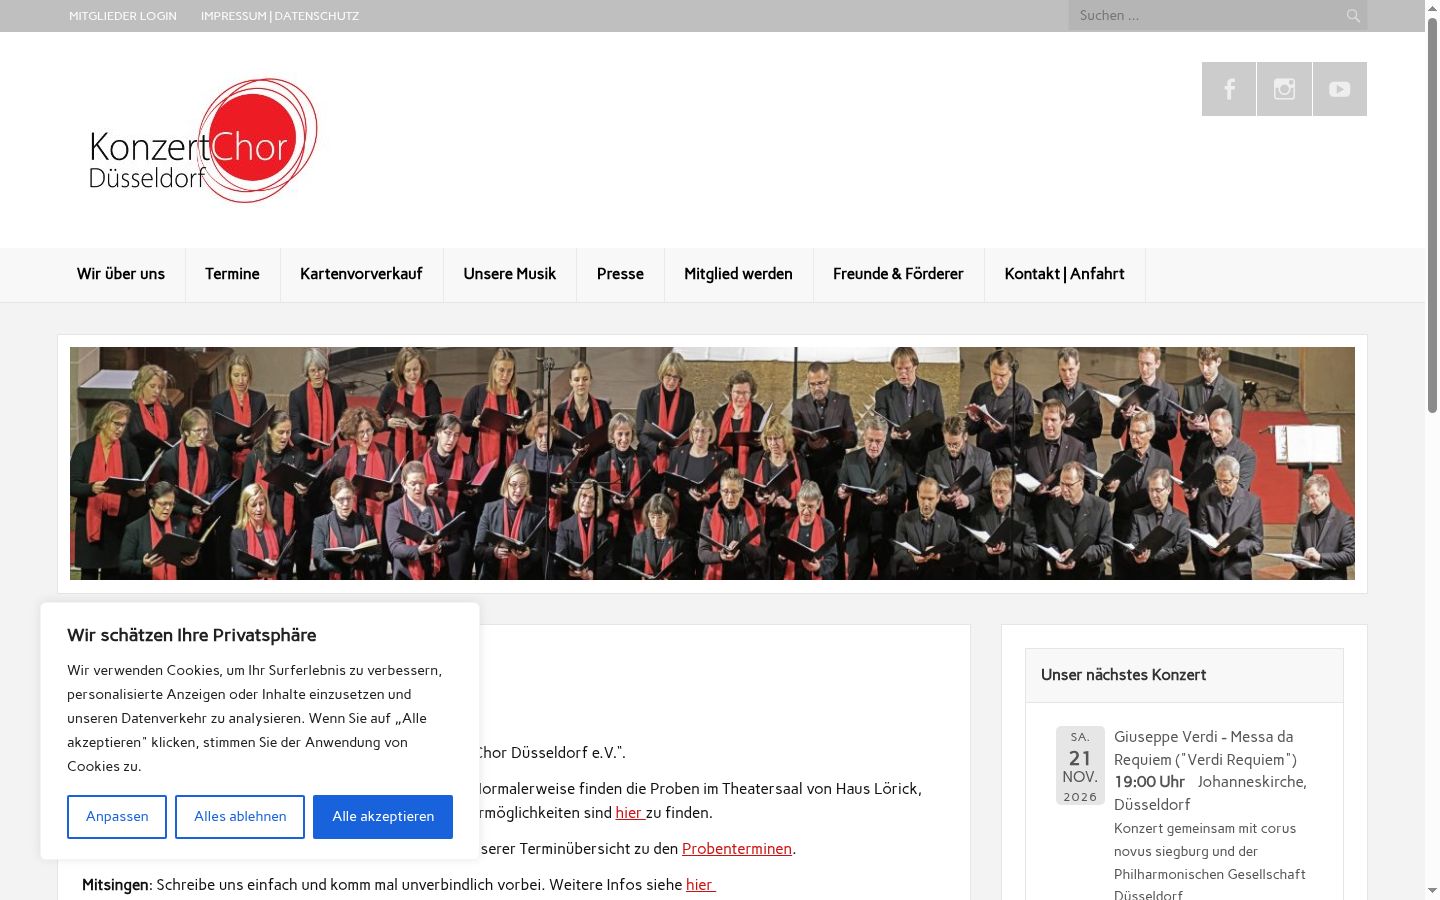
Task: Follow the Probenterminen link
Action: coord(737,849)
